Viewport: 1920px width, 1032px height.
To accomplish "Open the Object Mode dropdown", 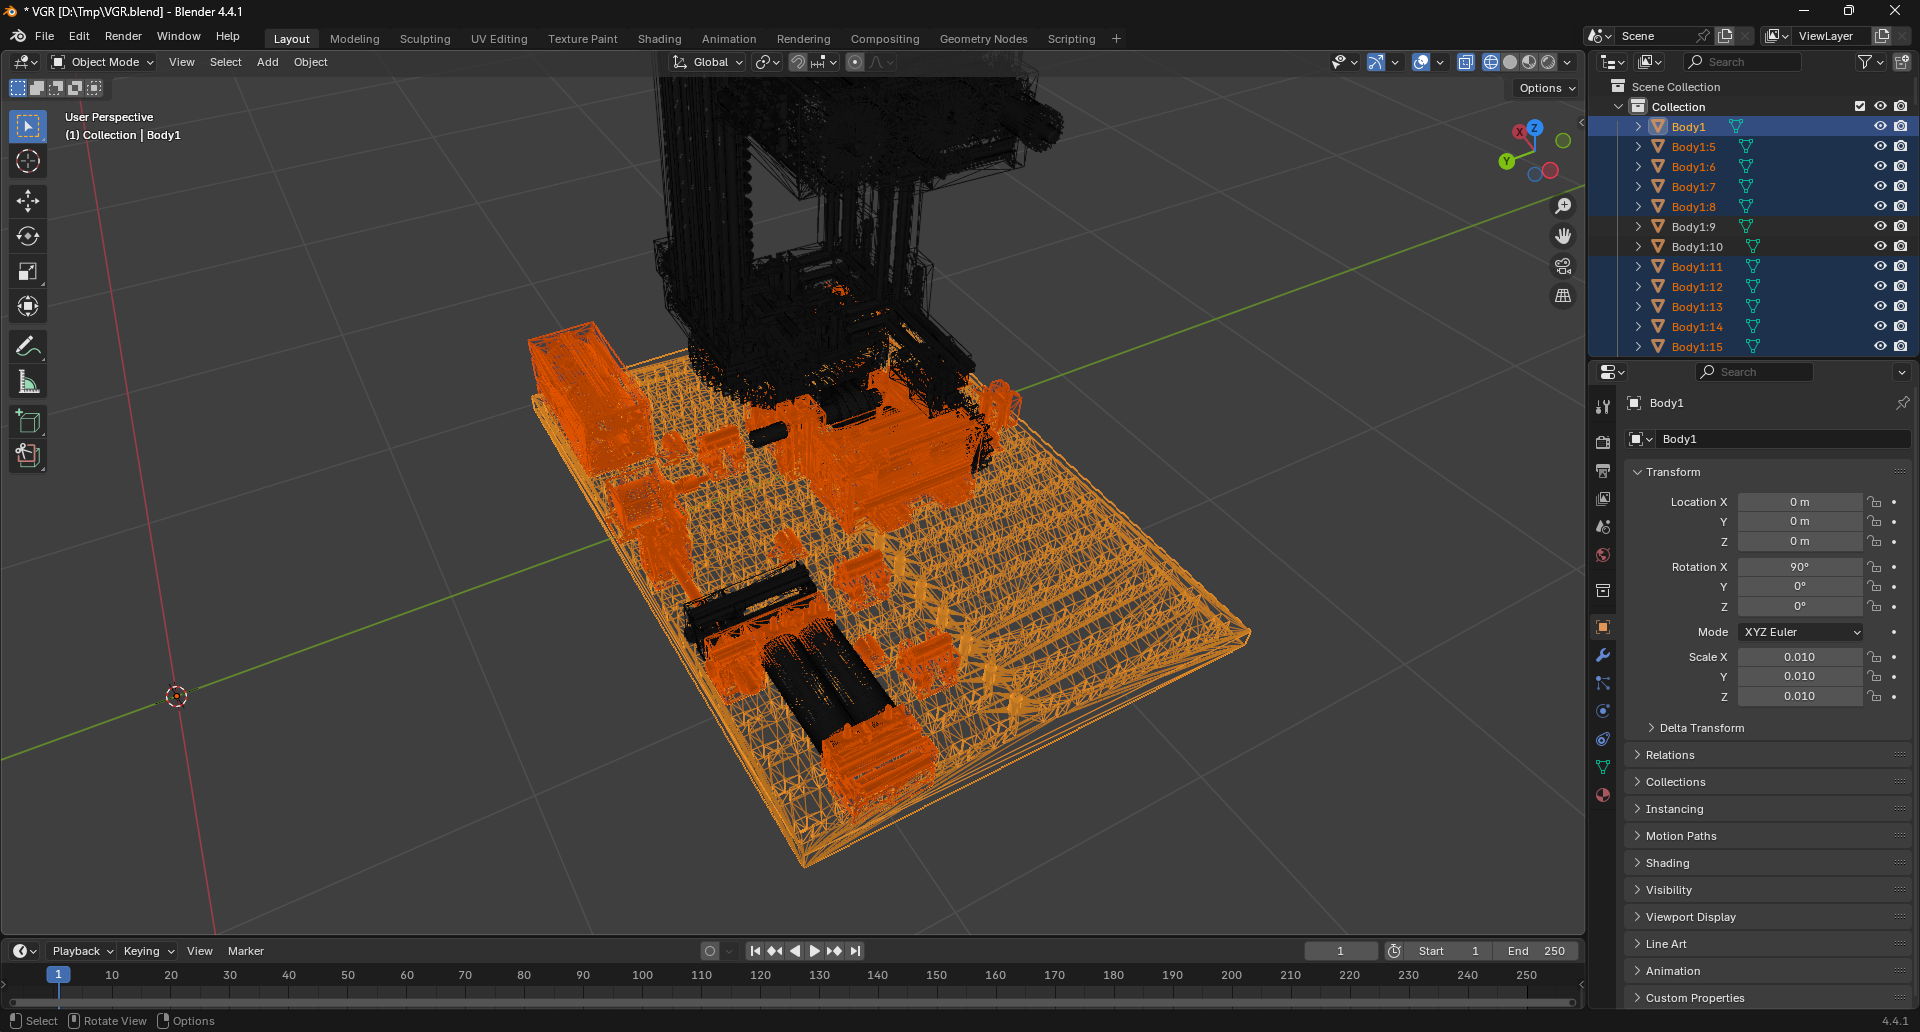I will 103,62.
